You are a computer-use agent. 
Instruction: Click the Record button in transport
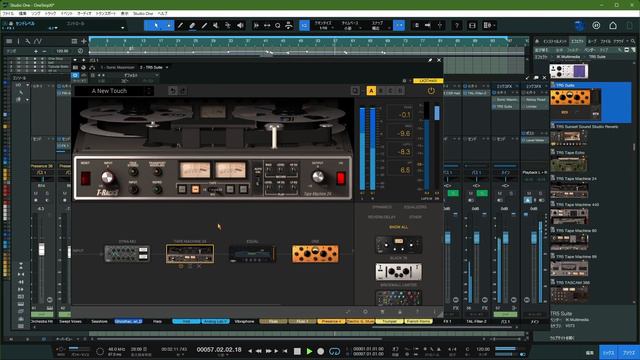[x=321, y=351]
